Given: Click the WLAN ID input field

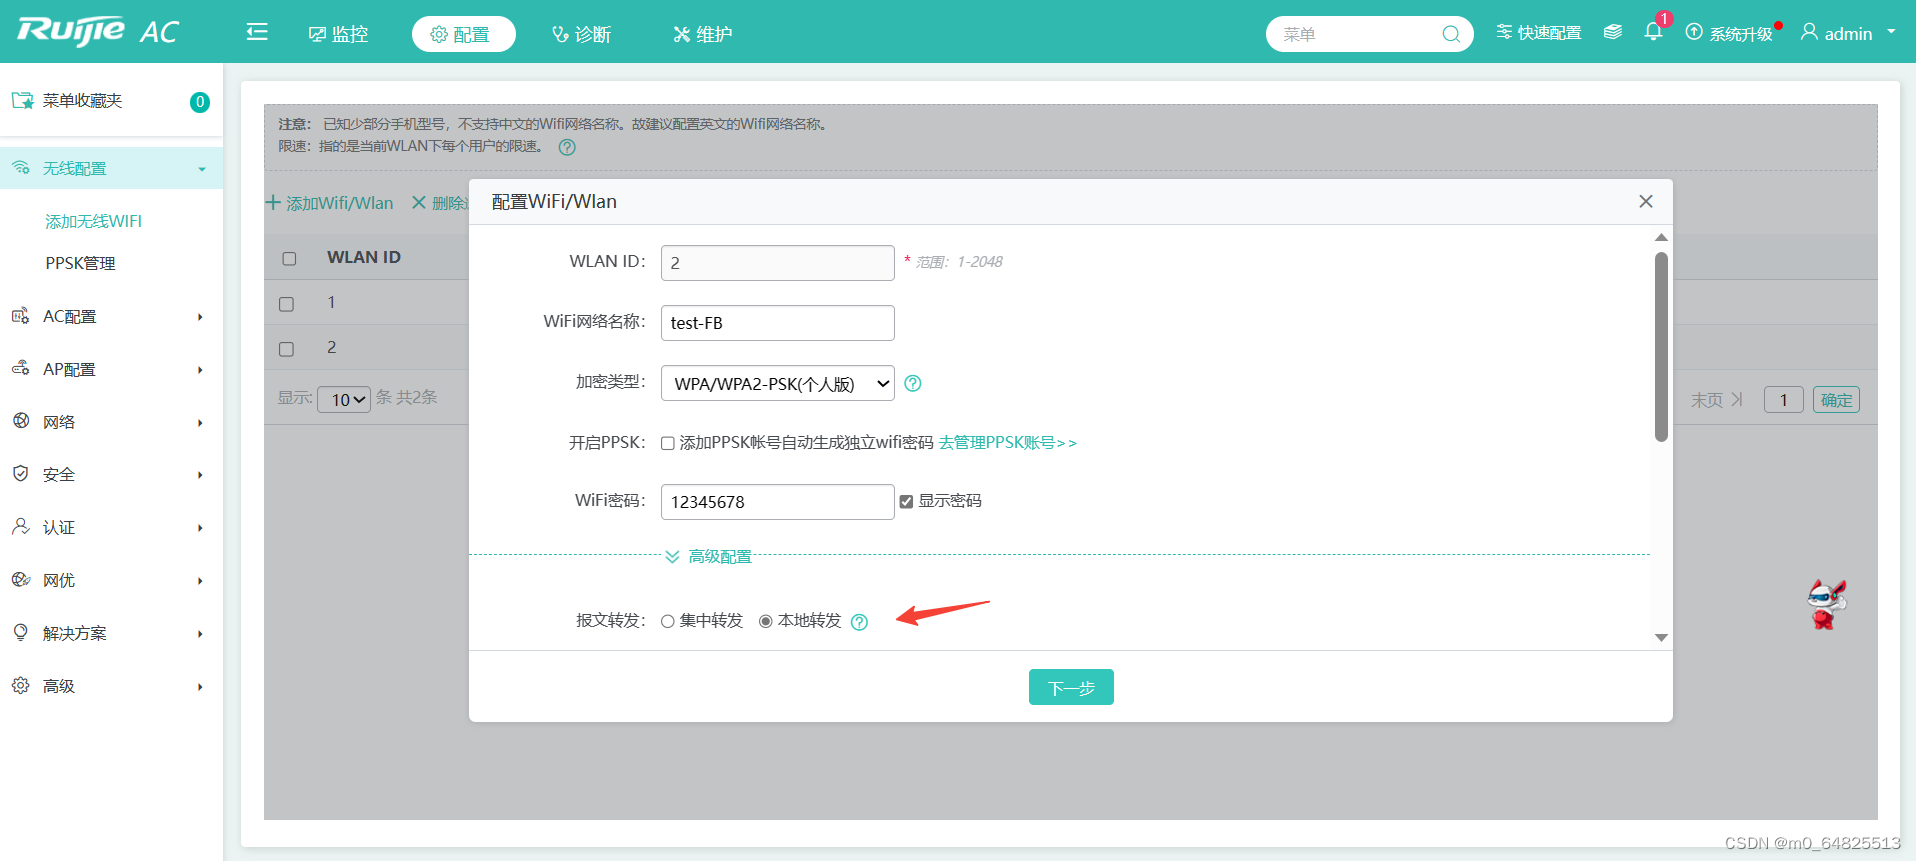Looking at the screenshot, I should point(778,263).
